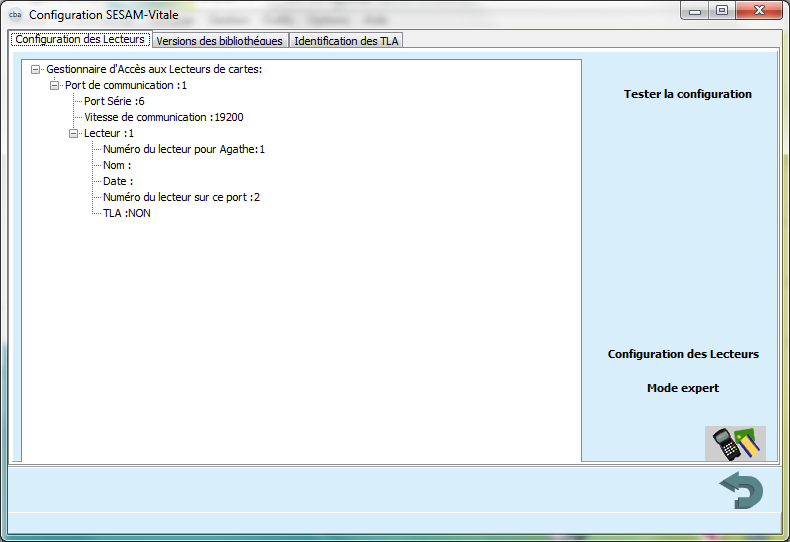The image size is (790, 542).
Task: Open the Identification des TLA tab
Action: coord(346,41)
